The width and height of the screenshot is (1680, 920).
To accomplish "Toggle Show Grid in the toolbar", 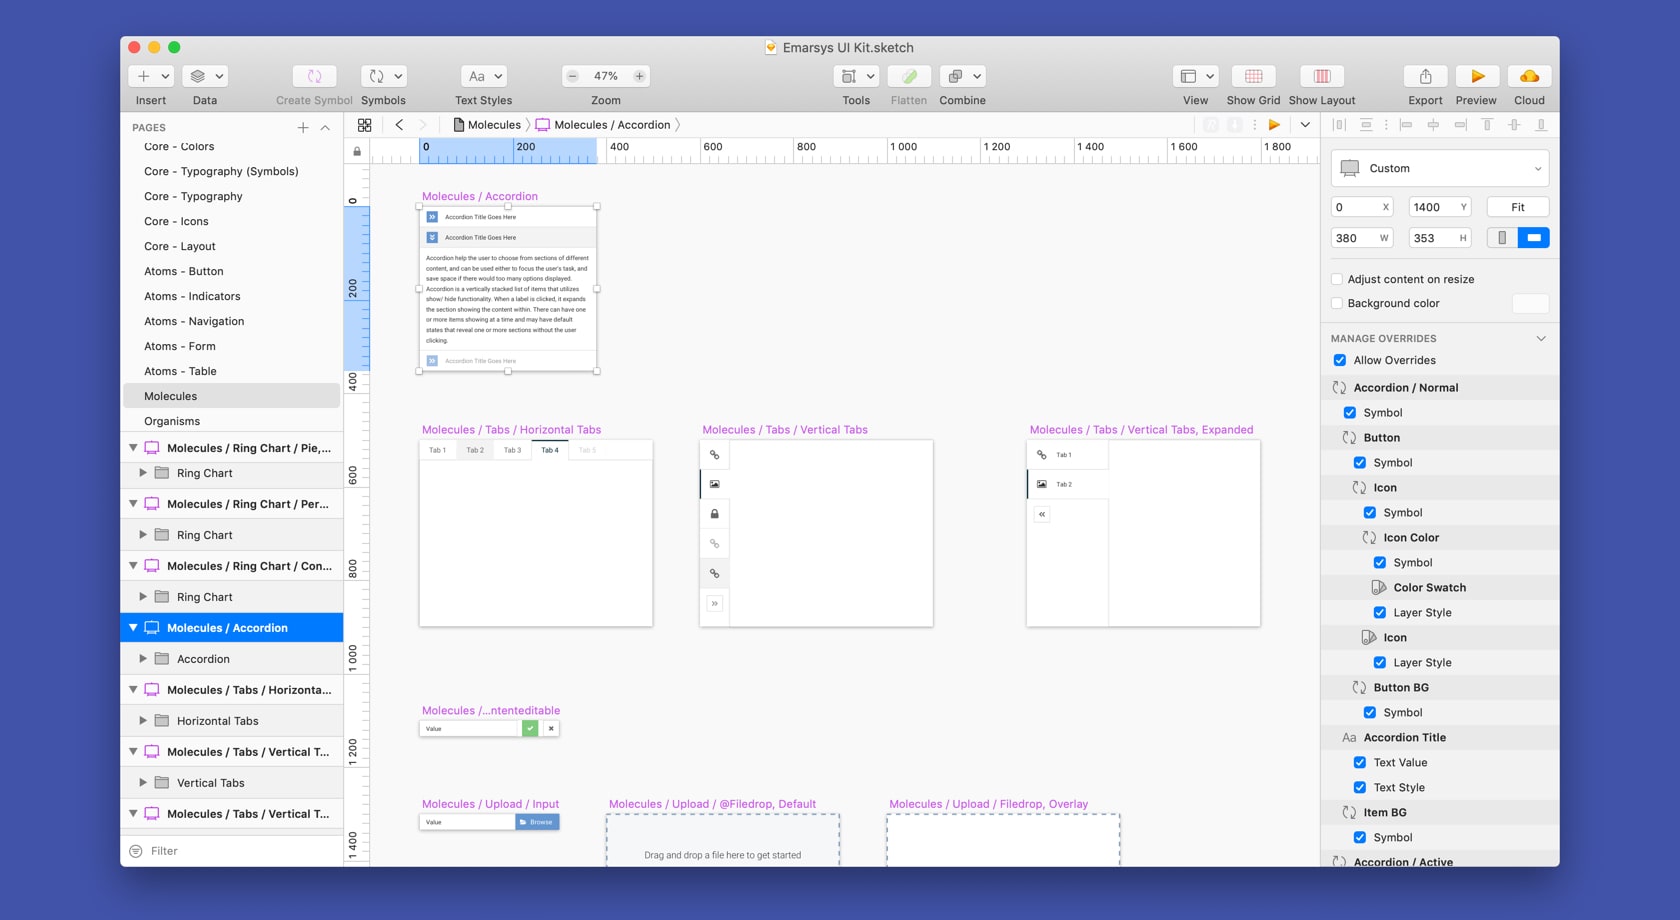I will [x=1253, y=77].
